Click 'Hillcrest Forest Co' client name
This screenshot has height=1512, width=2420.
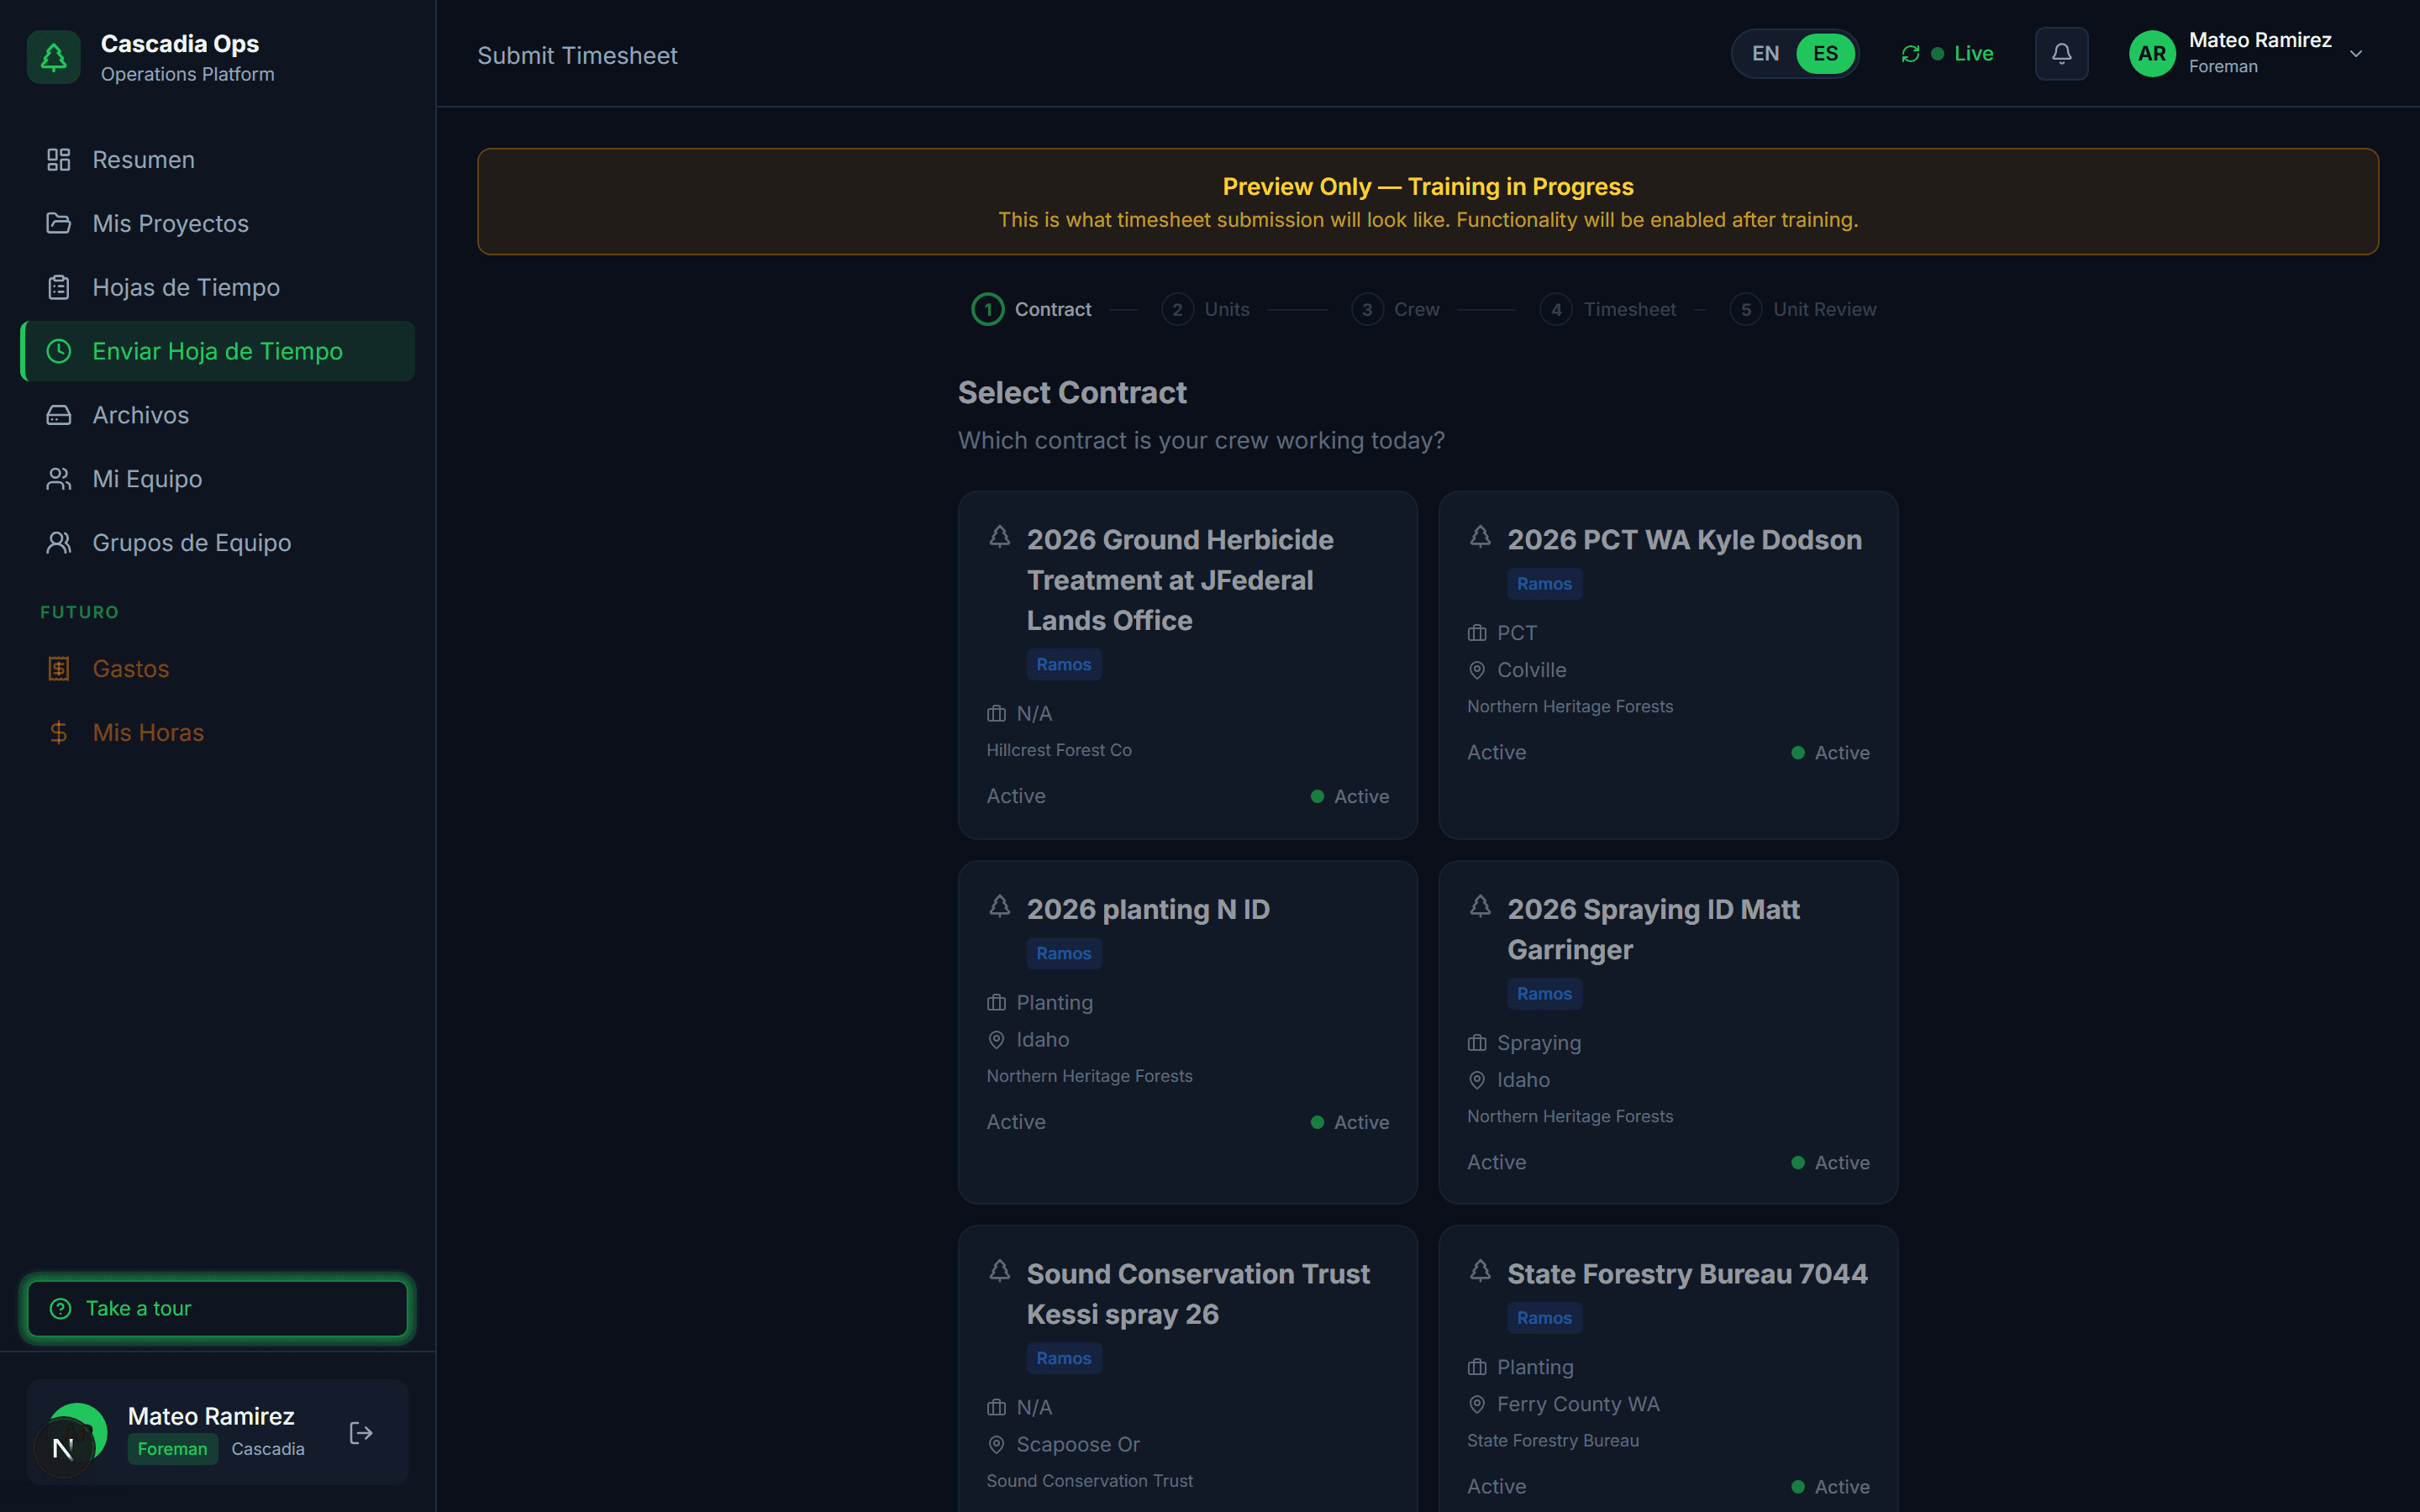[x=1059, y=750]
